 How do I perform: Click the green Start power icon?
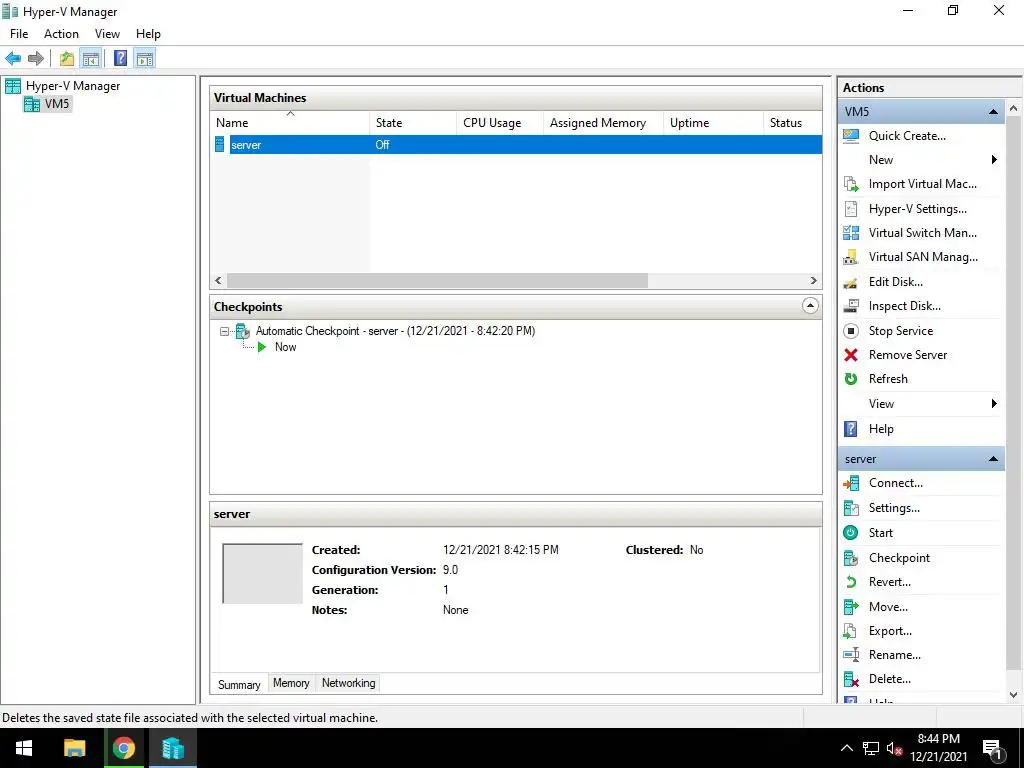[851, 533]
